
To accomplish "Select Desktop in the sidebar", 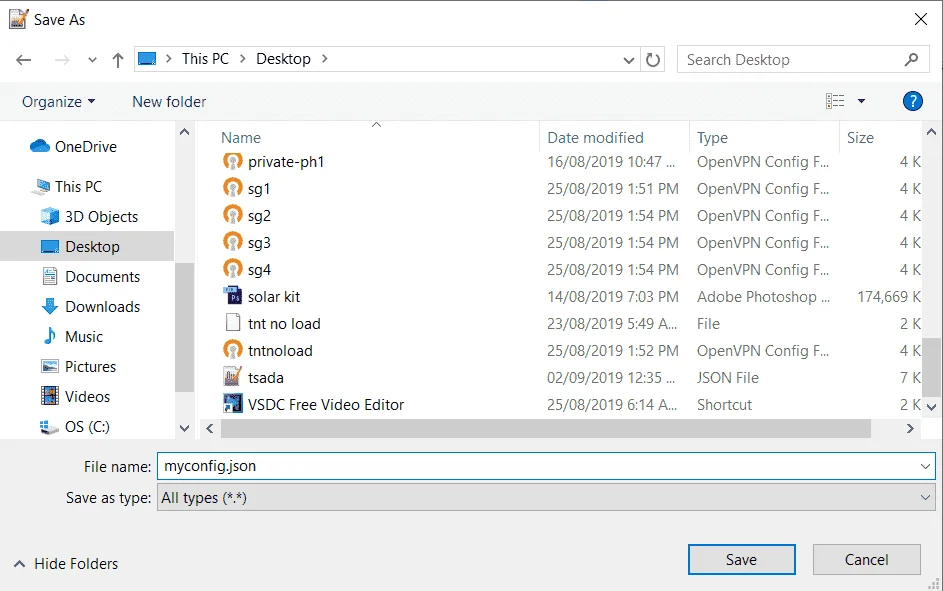I will (x=87, y=247).
